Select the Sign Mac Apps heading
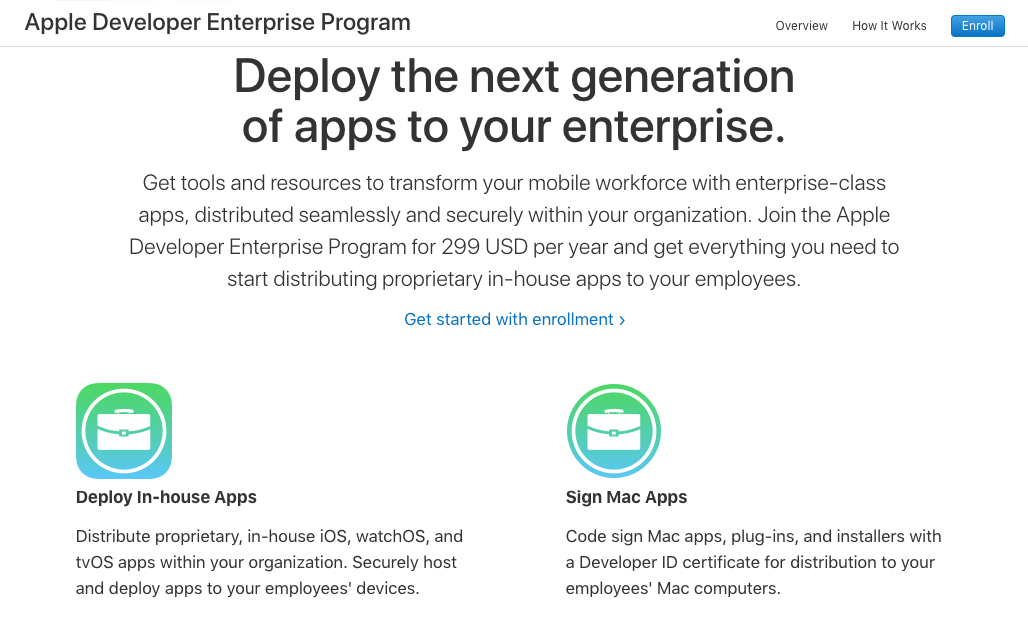Screen dimensions: 1028x626 point(626,497)
